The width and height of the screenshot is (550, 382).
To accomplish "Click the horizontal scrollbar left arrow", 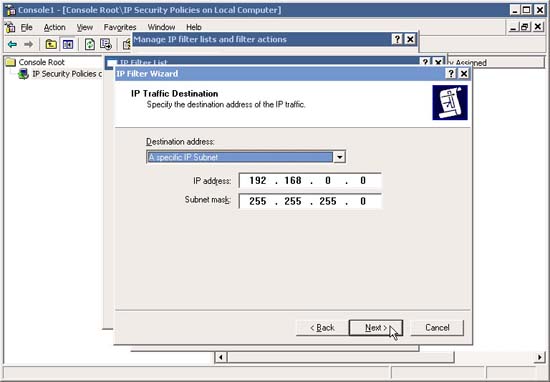I will pos(221,357).
